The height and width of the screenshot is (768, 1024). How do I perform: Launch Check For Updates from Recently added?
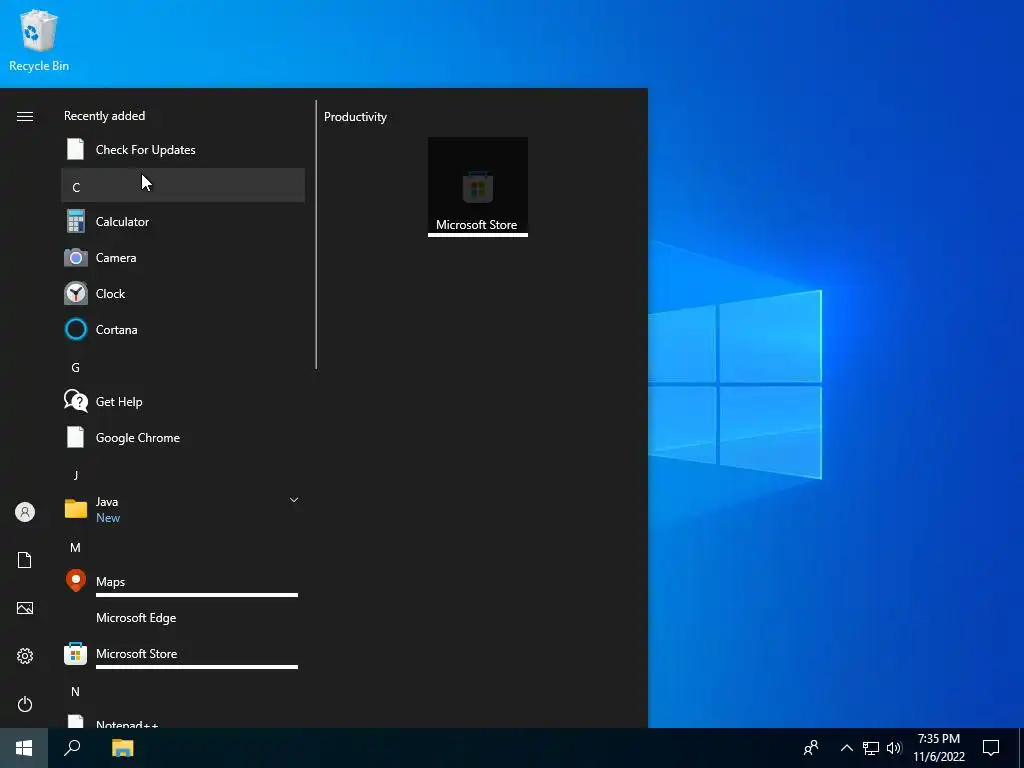pos(183,150)
